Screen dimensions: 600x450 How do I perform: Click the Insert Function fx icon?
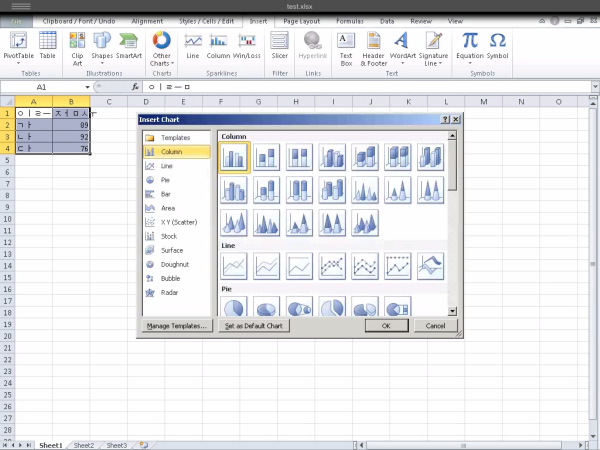pyautogui.click(x=135, y=87)
